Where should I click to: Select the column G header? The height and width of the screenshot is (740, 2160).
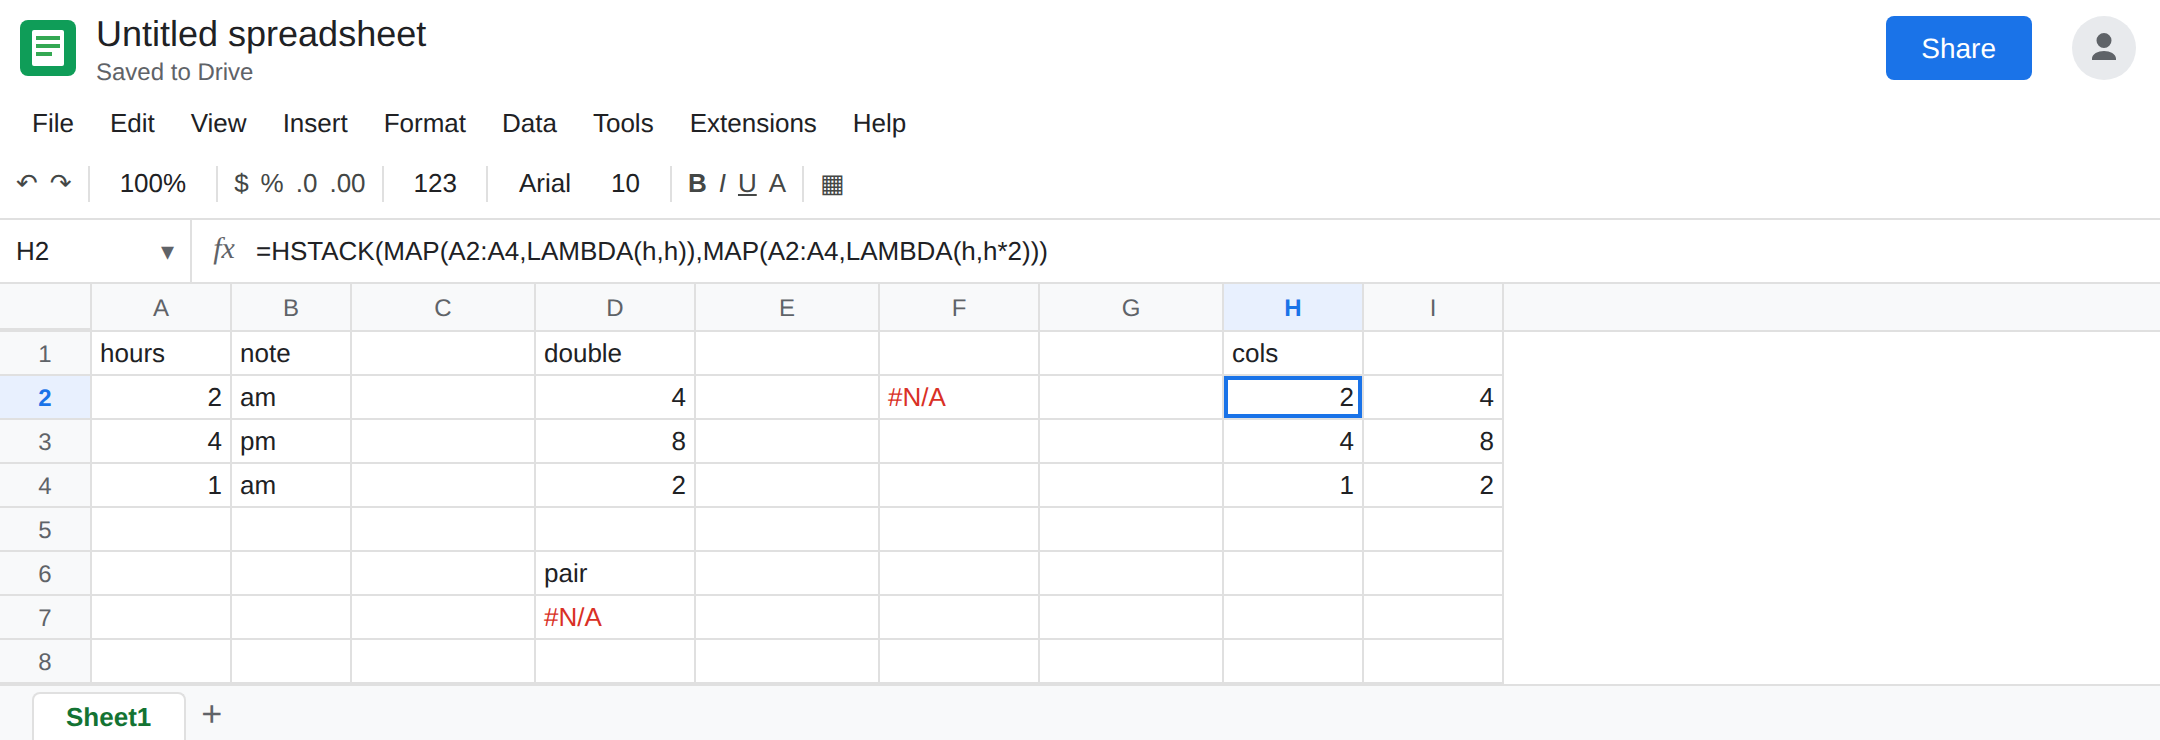click(1131, 308)
